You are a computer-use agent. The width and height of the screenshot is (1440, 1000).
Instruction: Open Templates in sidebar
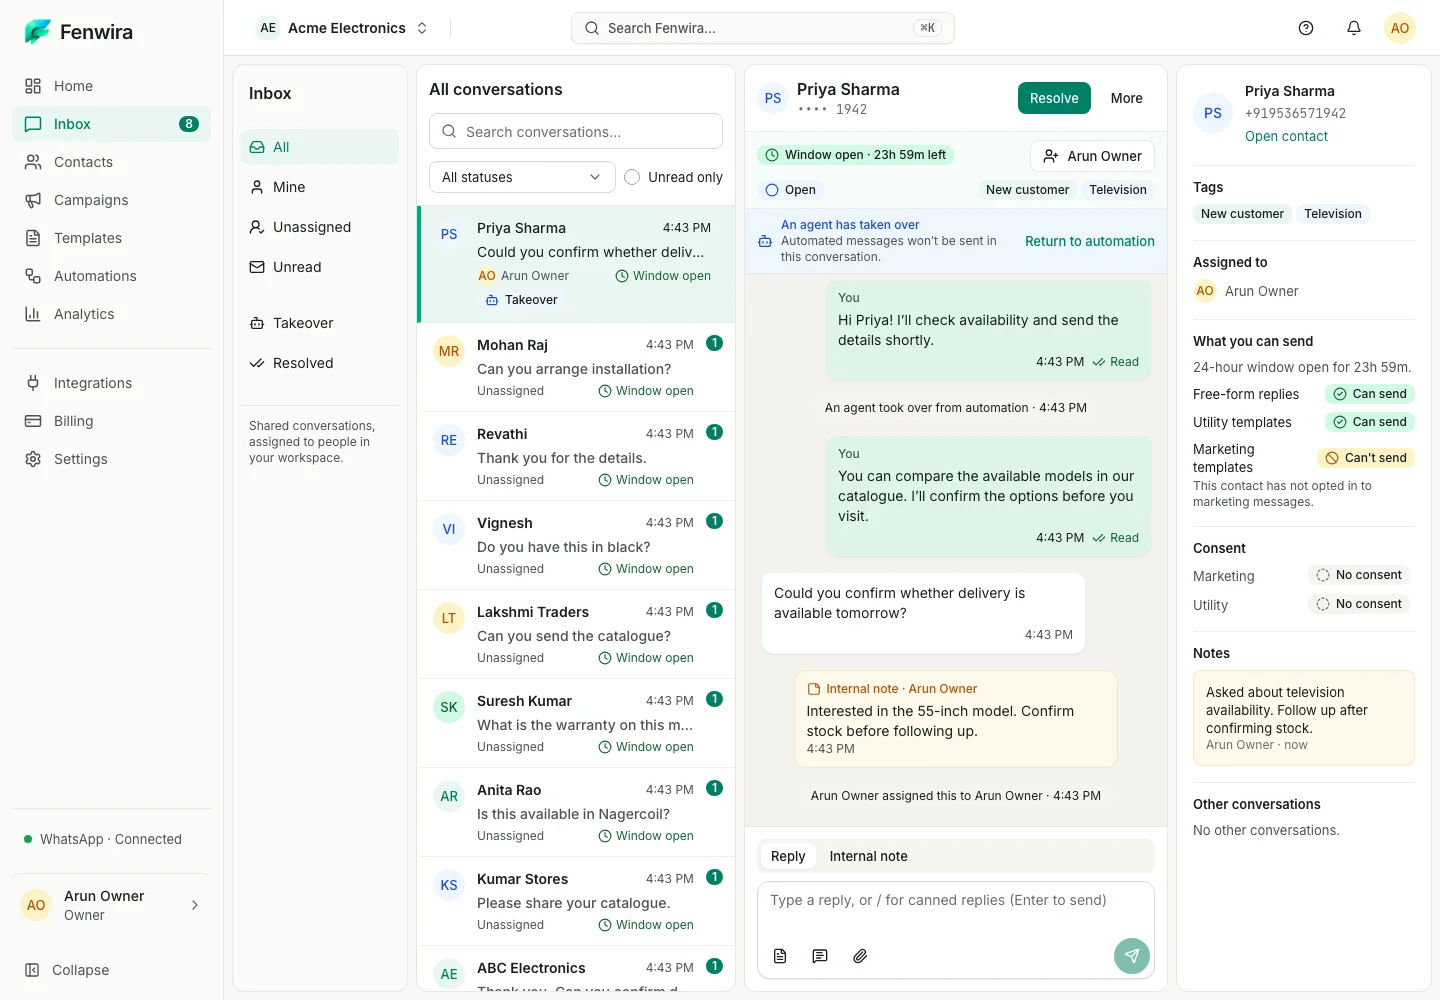click(111, 238)
